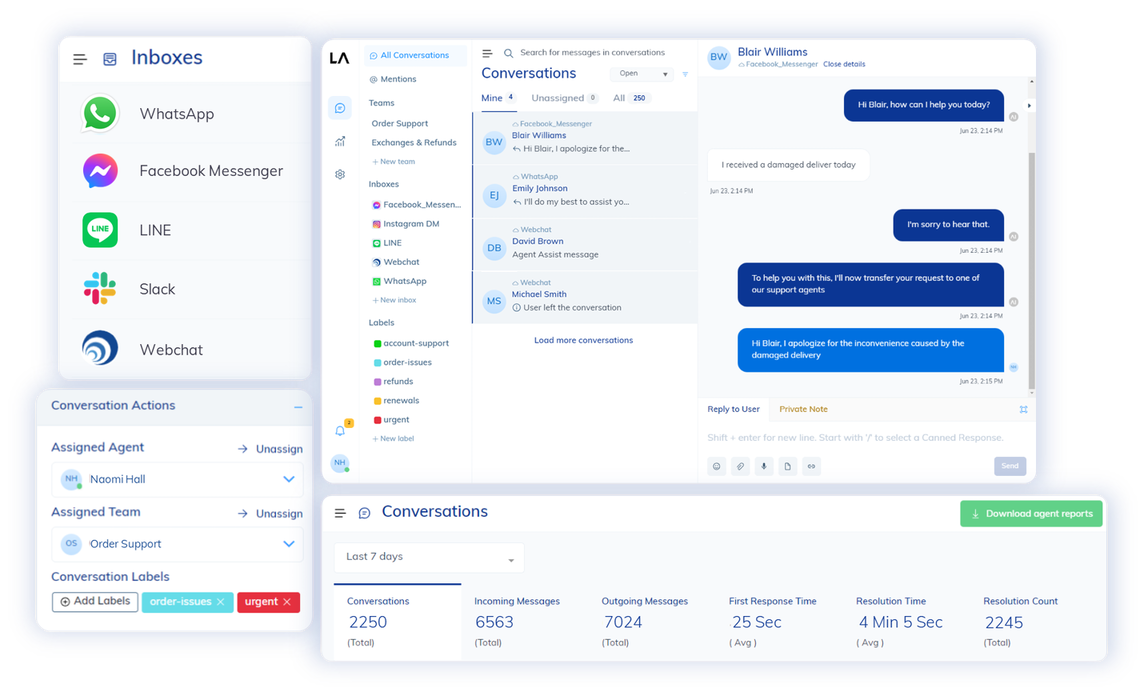Screen dimensions: 1148x696
Task: Open the Settings gear in the left sidebar
Action: pyautogui.click(x=340, y=174)
